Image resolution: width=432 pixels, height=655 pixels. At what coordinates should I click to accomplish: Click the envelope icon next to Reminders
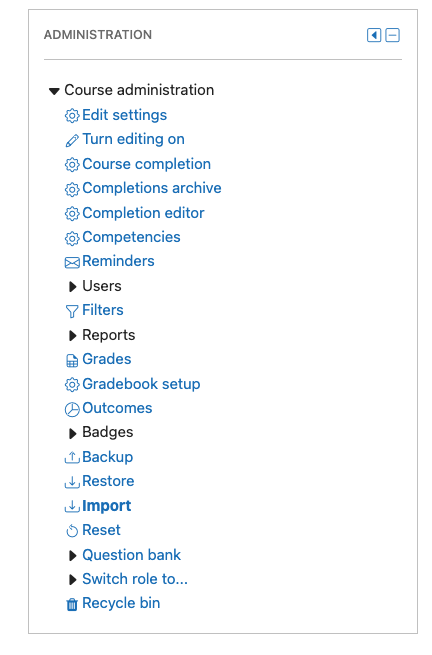click(x=72, y=262)
